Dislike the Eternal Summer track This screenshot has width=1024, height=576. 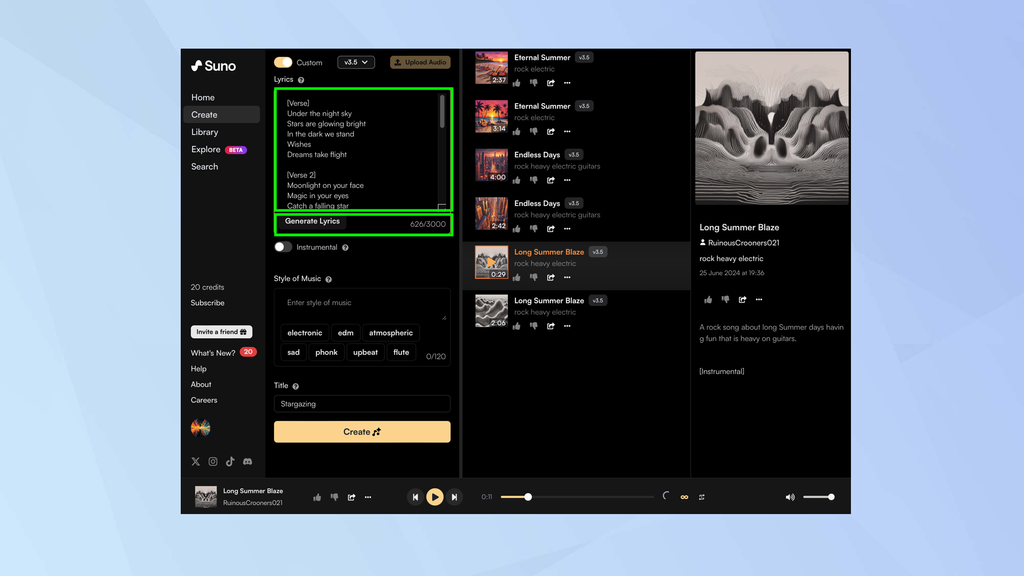[x=532, y=84]
